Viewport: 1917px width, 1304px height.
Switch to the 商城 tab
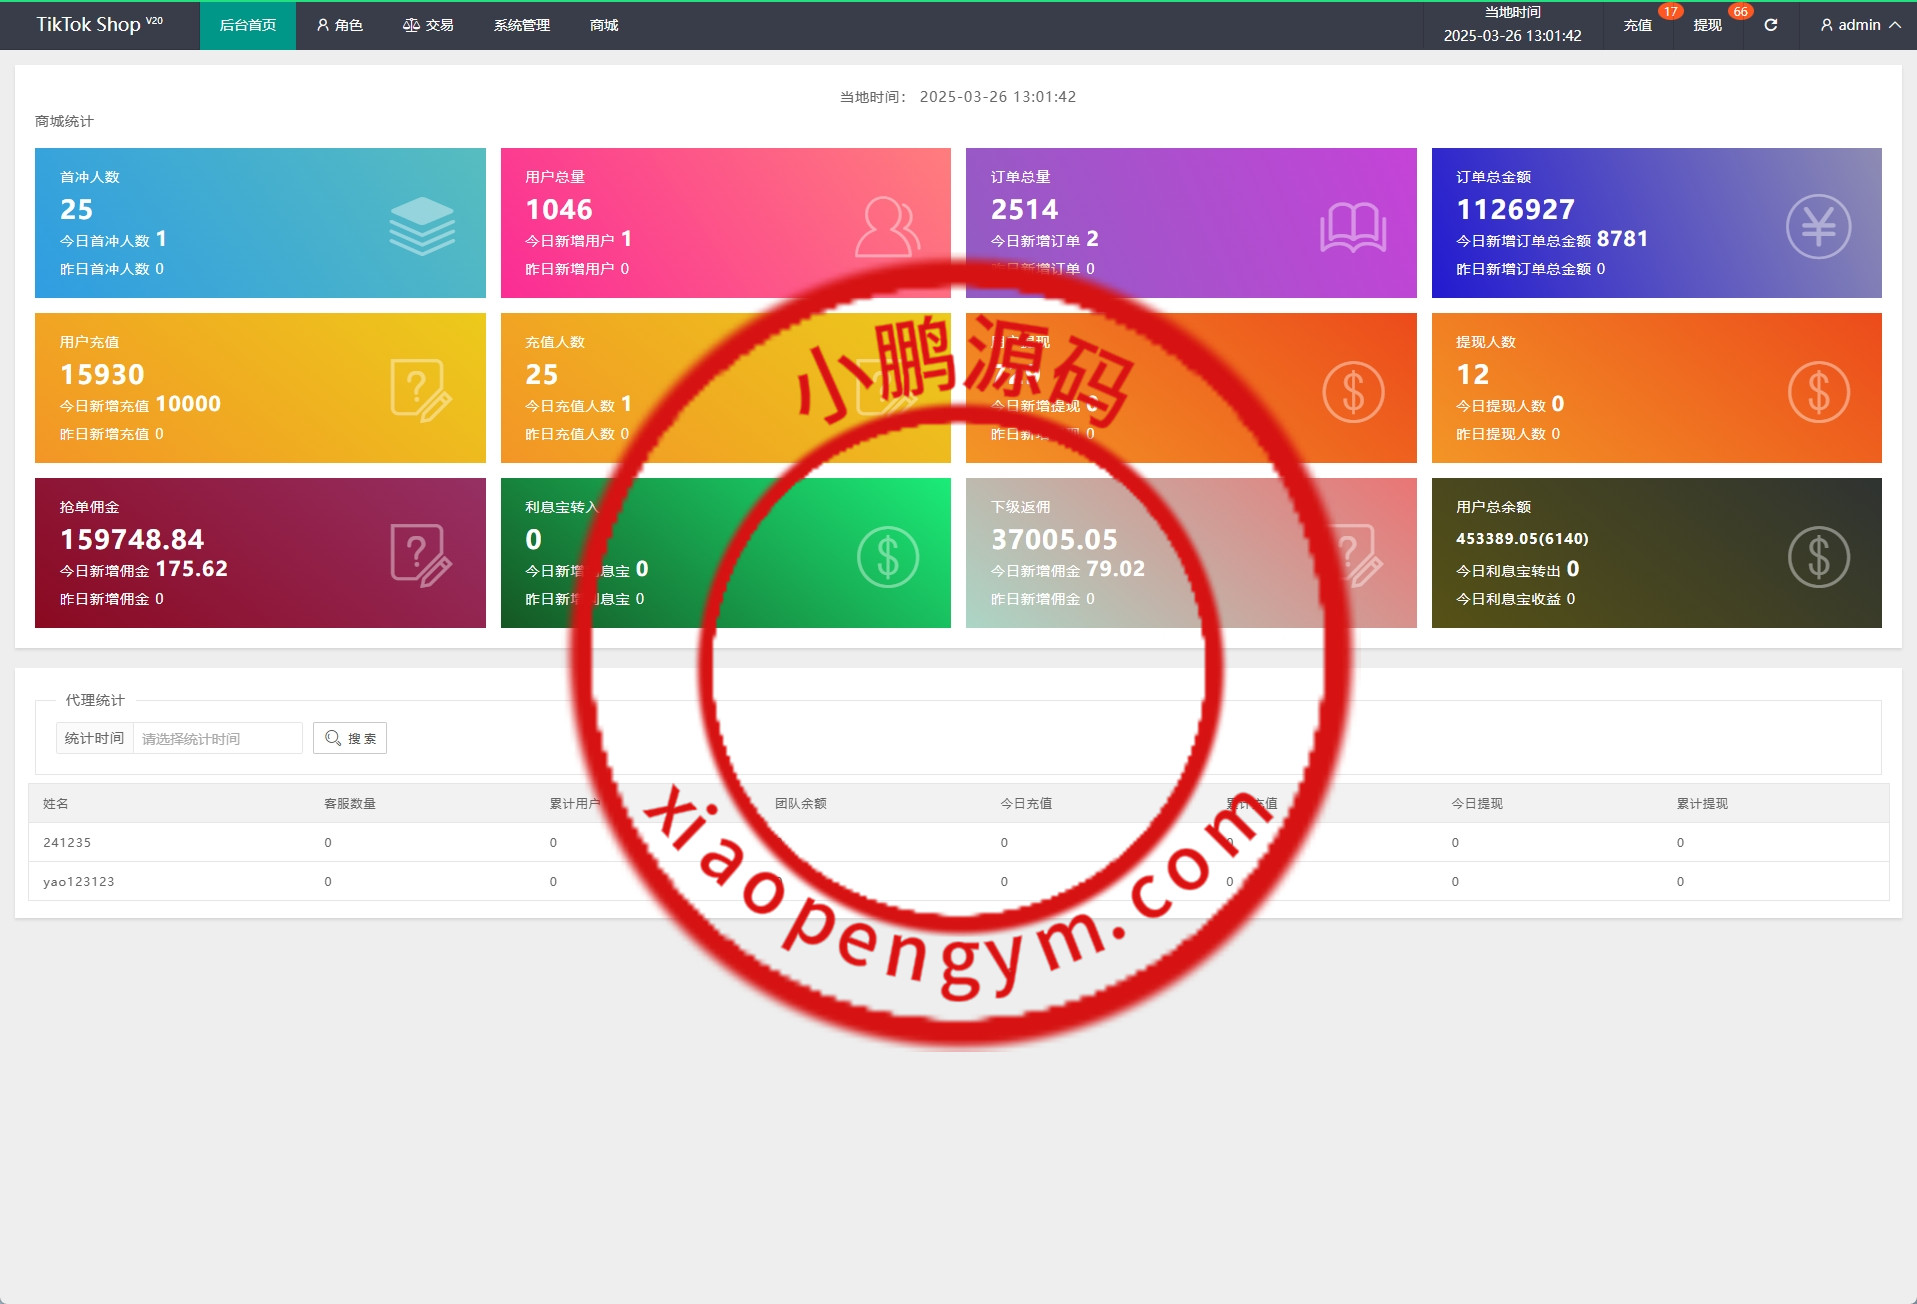[603, 25]
